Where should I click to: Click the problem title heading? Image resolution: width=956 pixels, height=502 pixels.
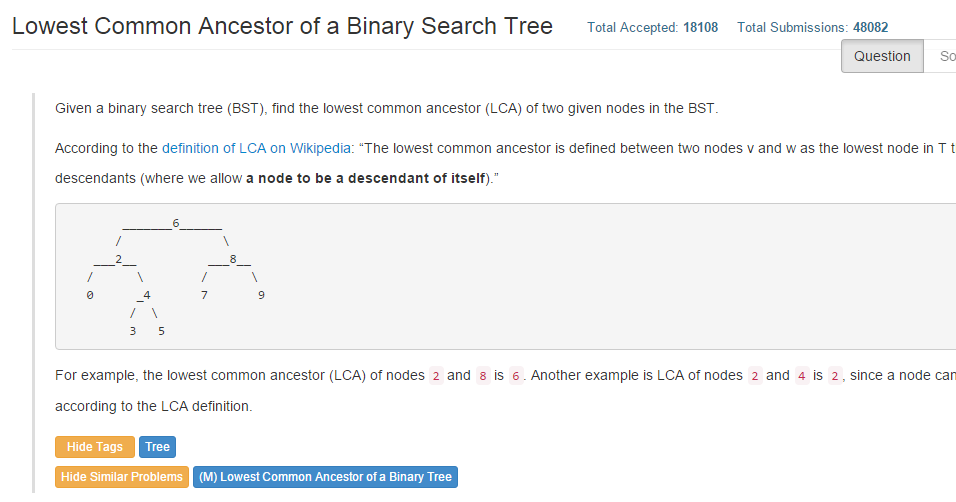pos(282,26)
